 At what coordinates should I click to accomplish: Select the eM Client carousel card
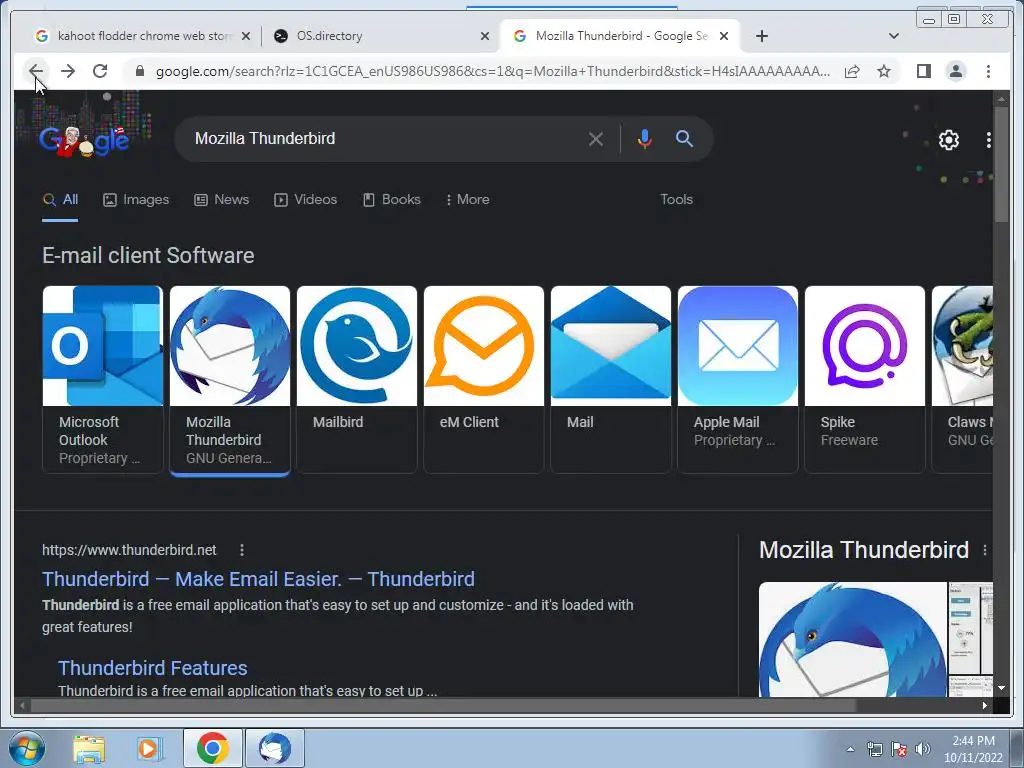pos(484,379)
